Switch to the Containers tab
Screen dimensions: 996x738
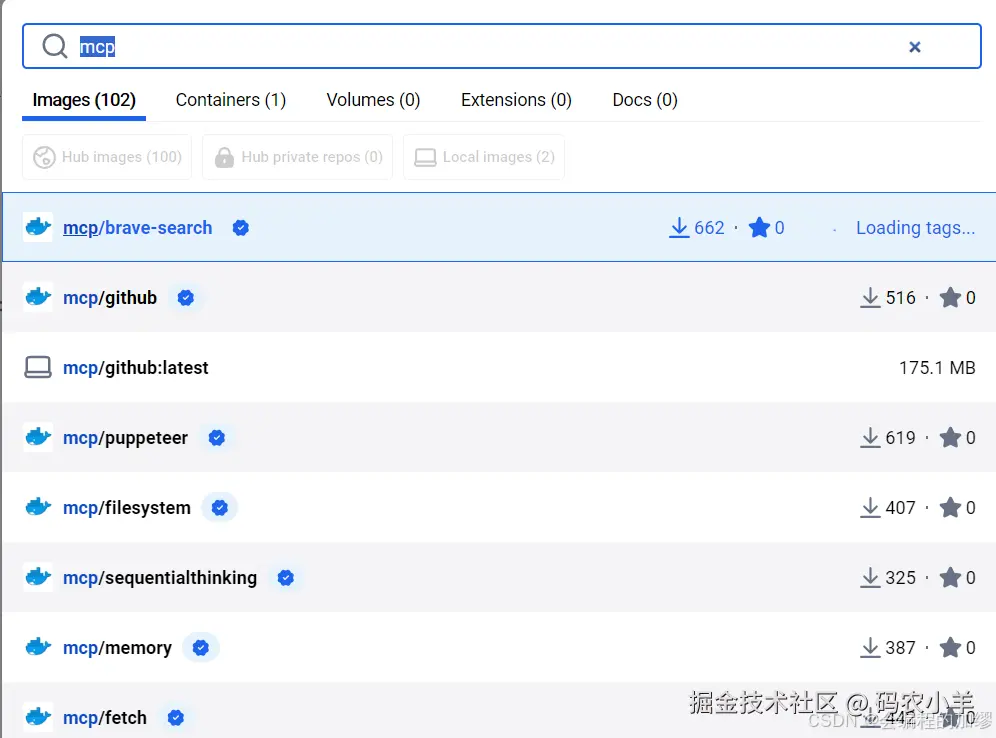tap(230, 99)
